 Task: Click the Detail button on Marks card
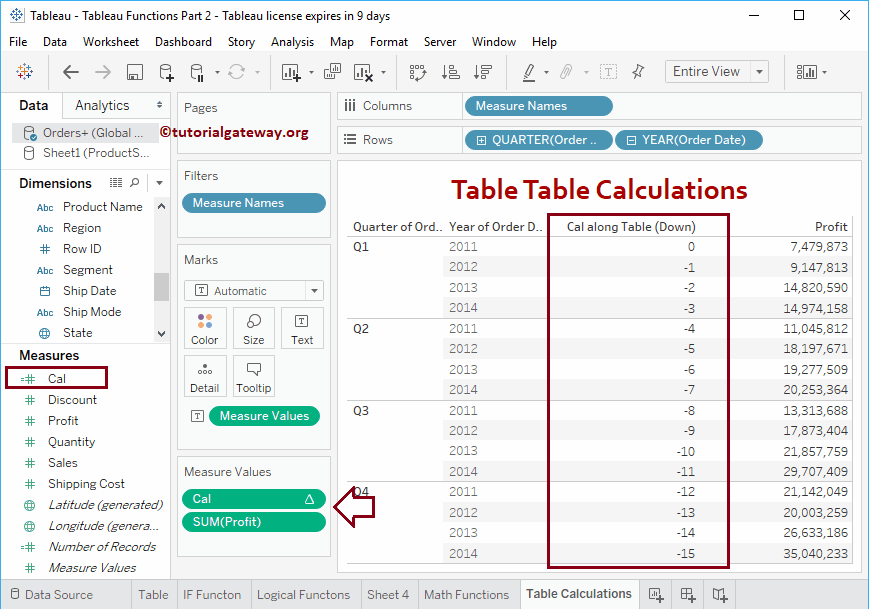click(205, 376)
